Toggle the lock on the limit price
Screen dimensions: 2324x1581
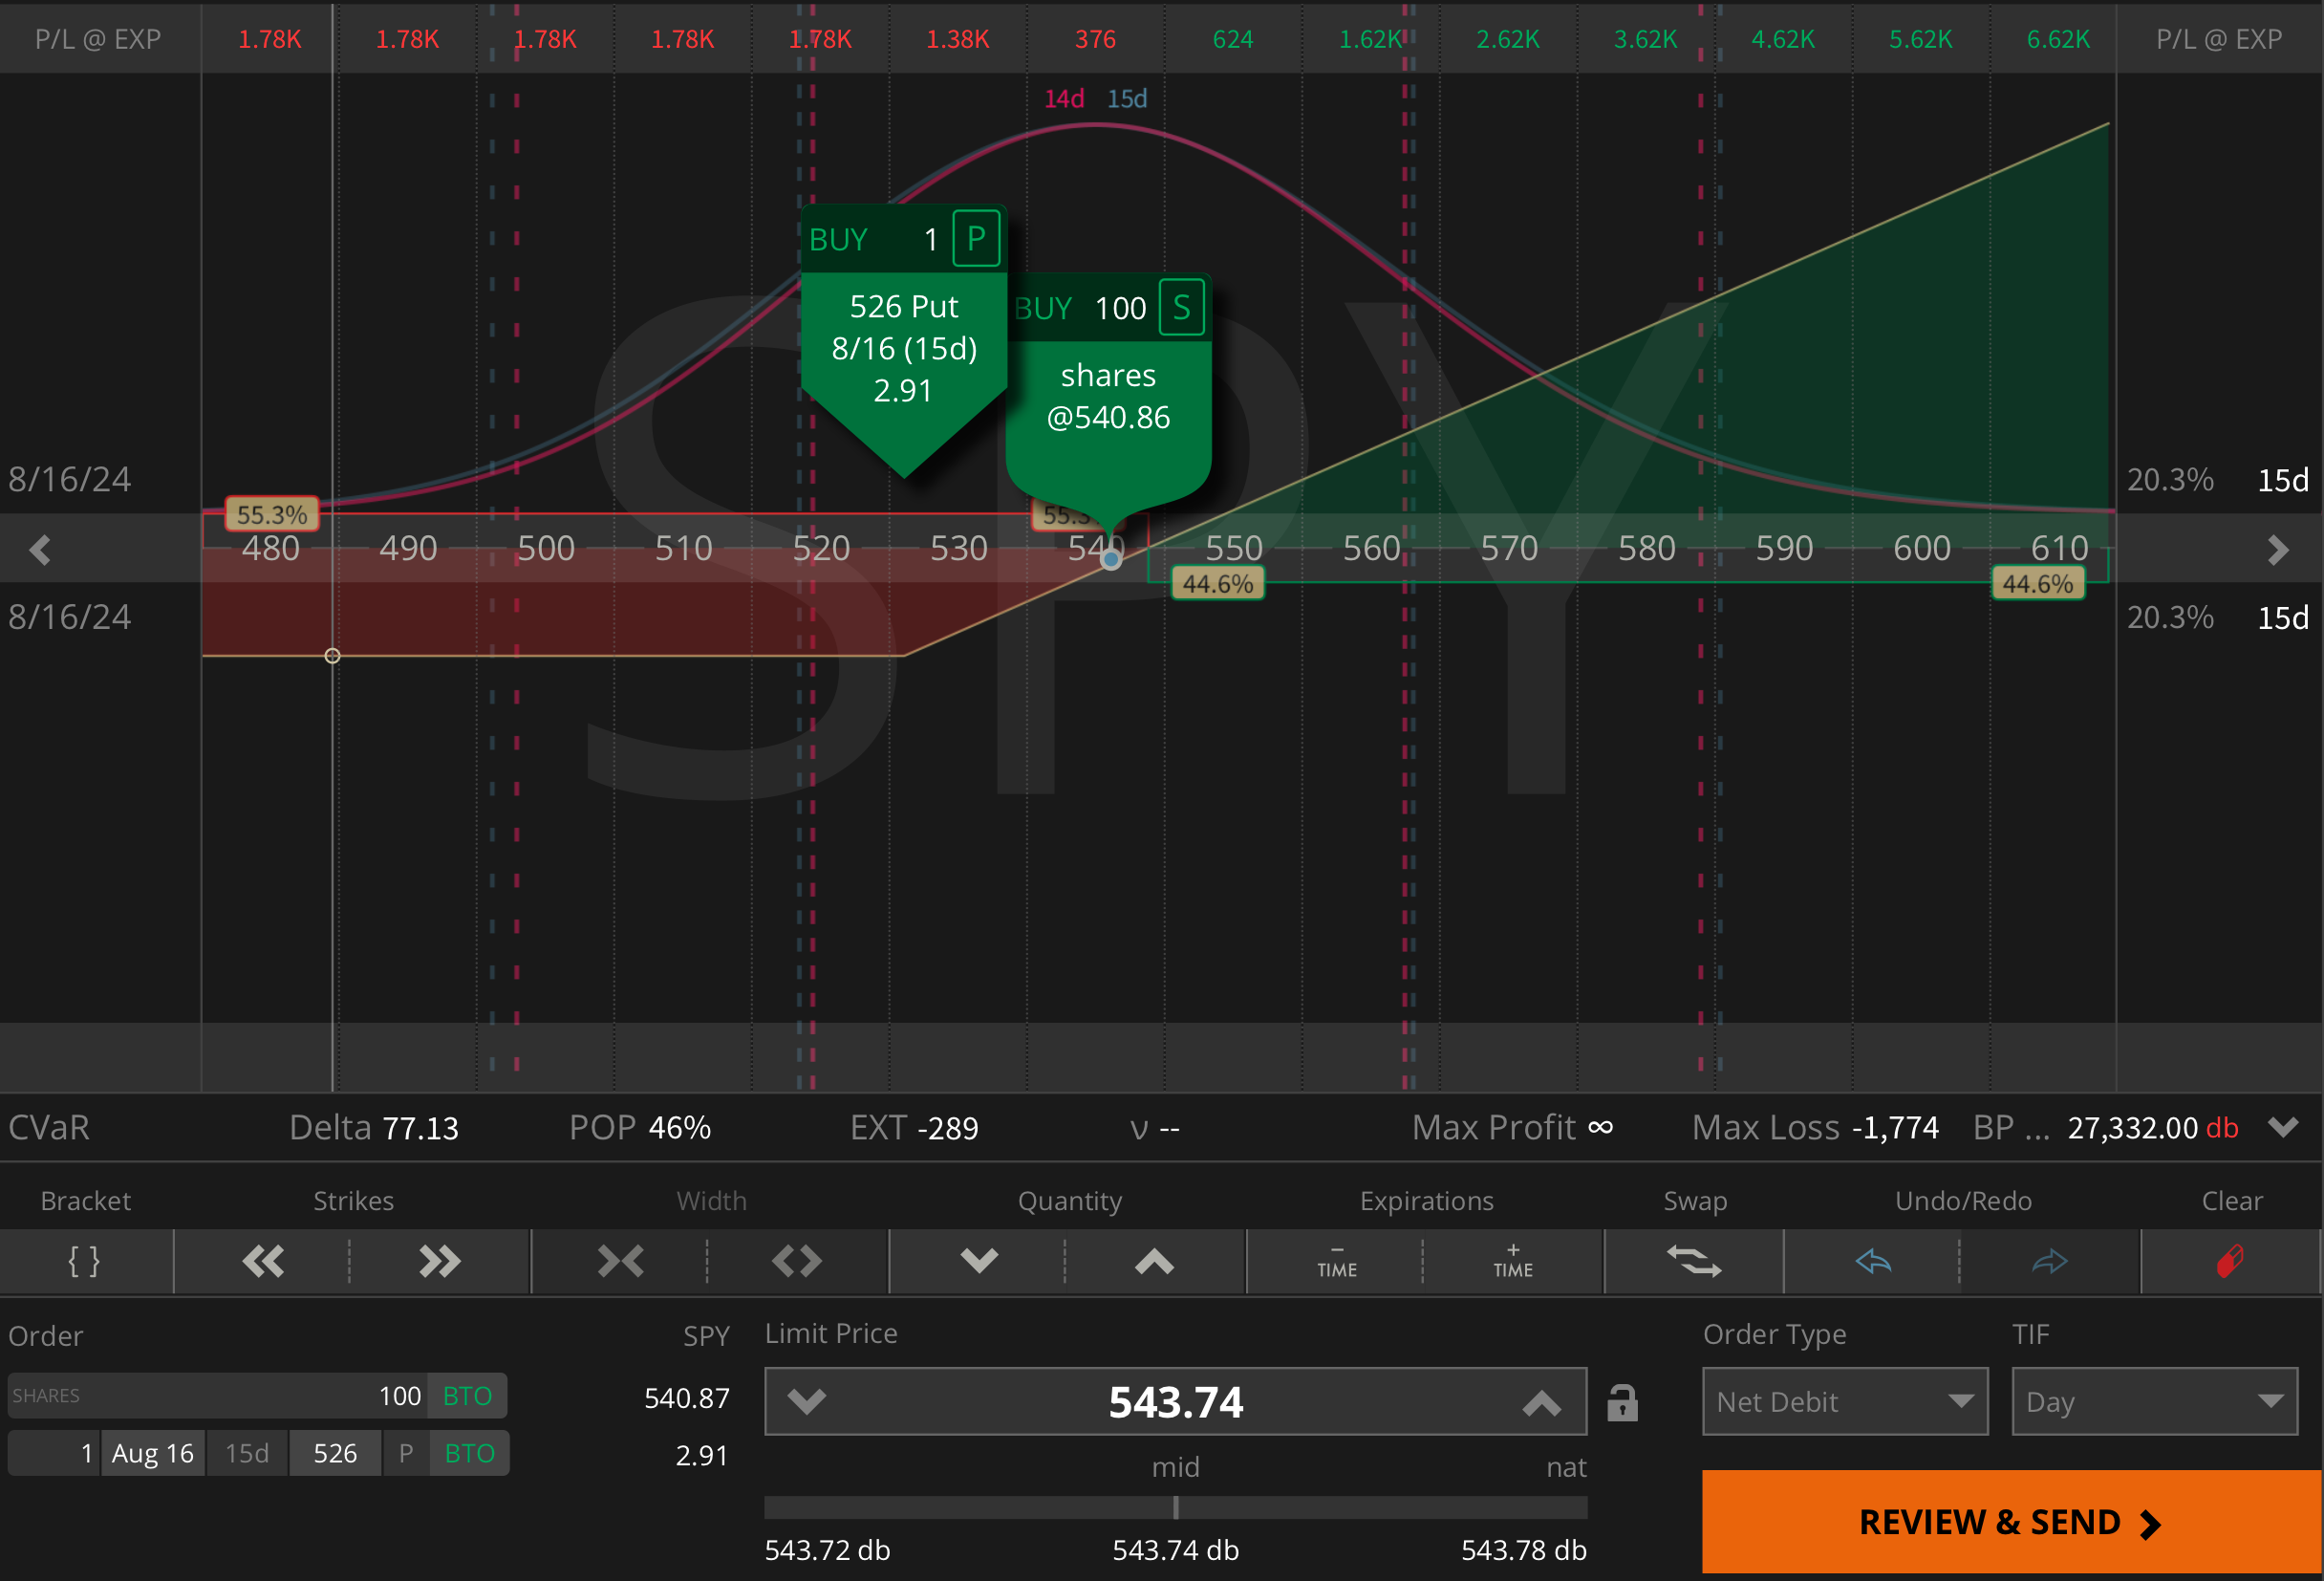(x=1622, y=1401)
